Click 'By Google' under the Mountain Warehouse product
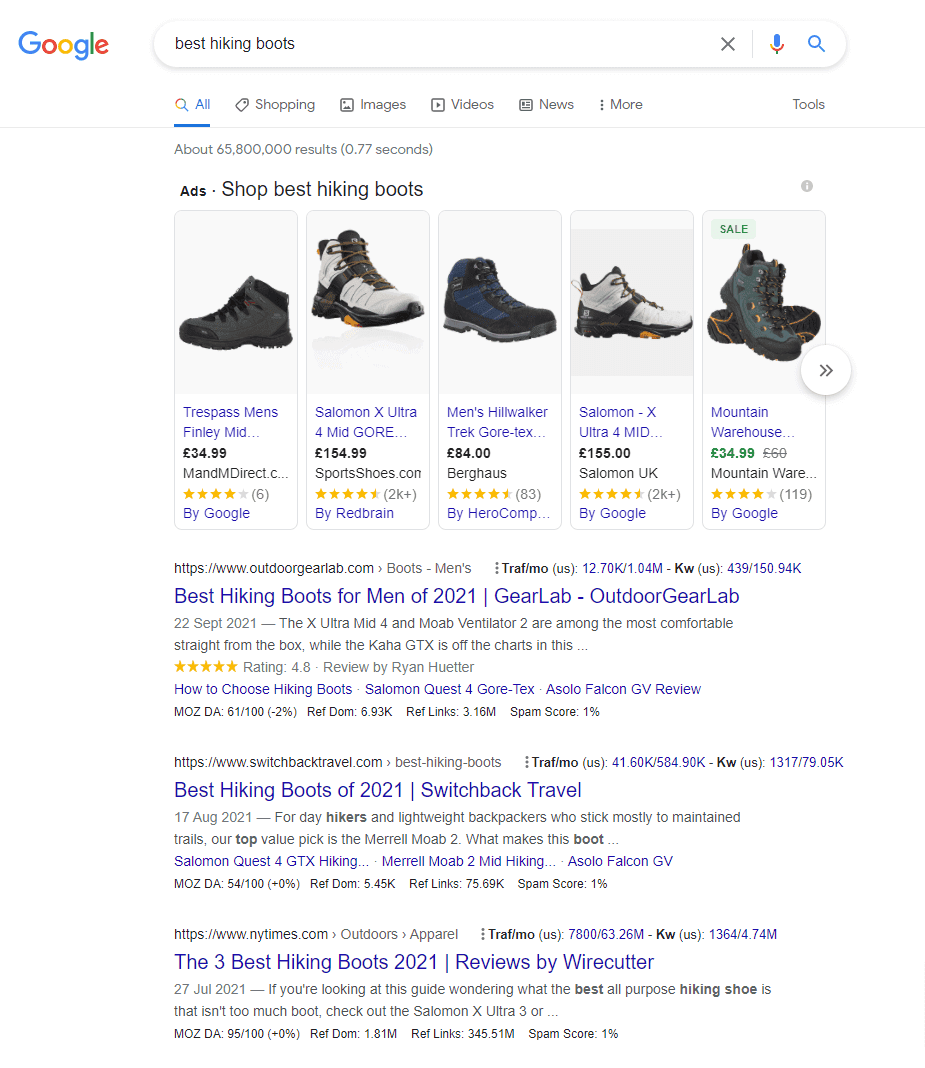Image resolution: width=925 pixels, height=1068 pixels. 744,514
